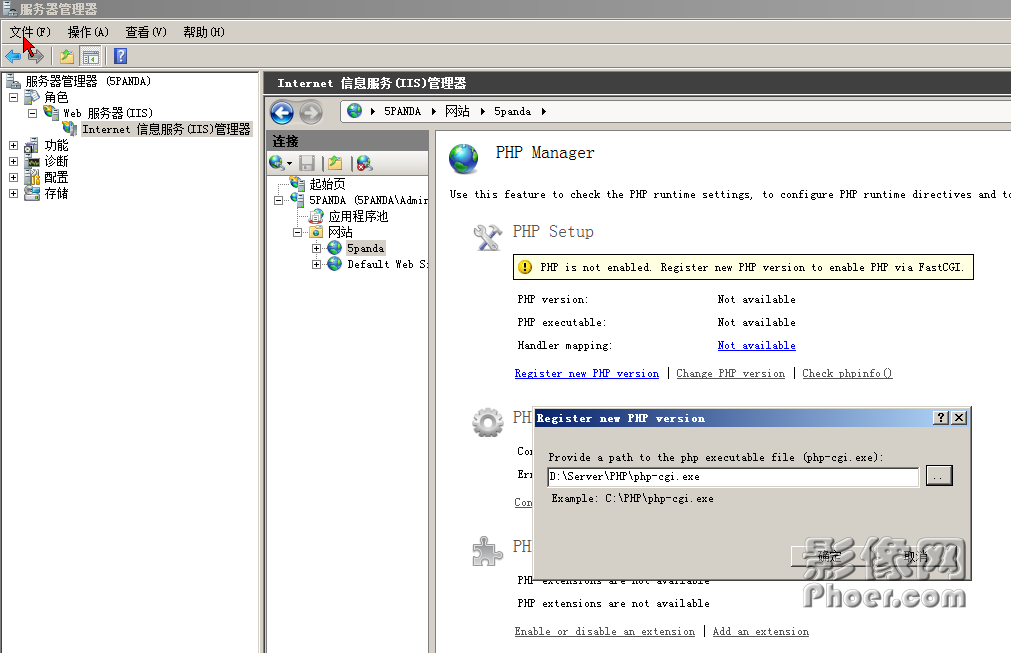Click the IIS navigation back button

282,113
